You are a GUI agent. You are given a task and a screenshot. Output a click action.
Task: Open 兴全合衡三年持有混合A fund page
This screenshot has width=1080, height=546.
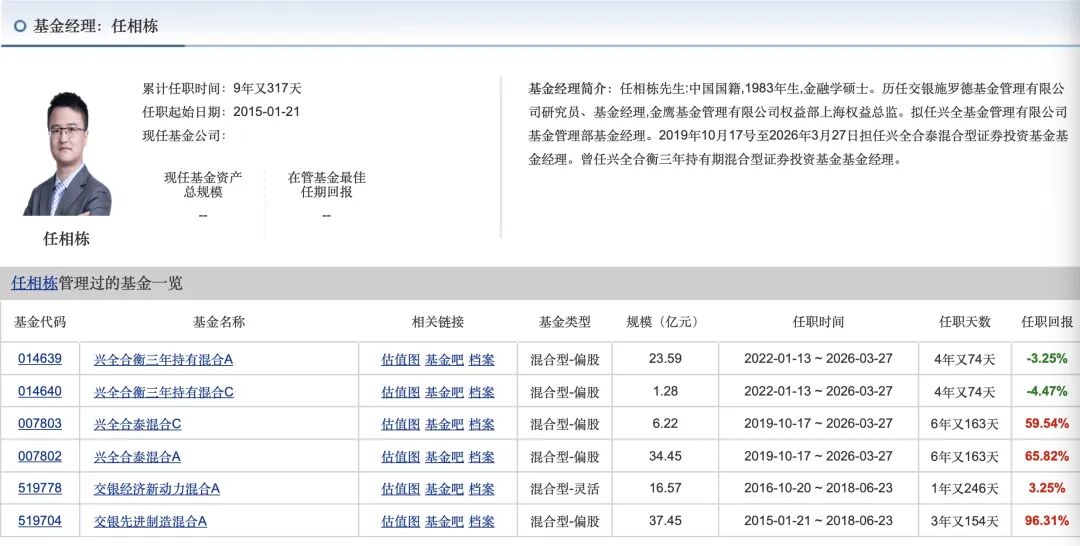(163, 359)
